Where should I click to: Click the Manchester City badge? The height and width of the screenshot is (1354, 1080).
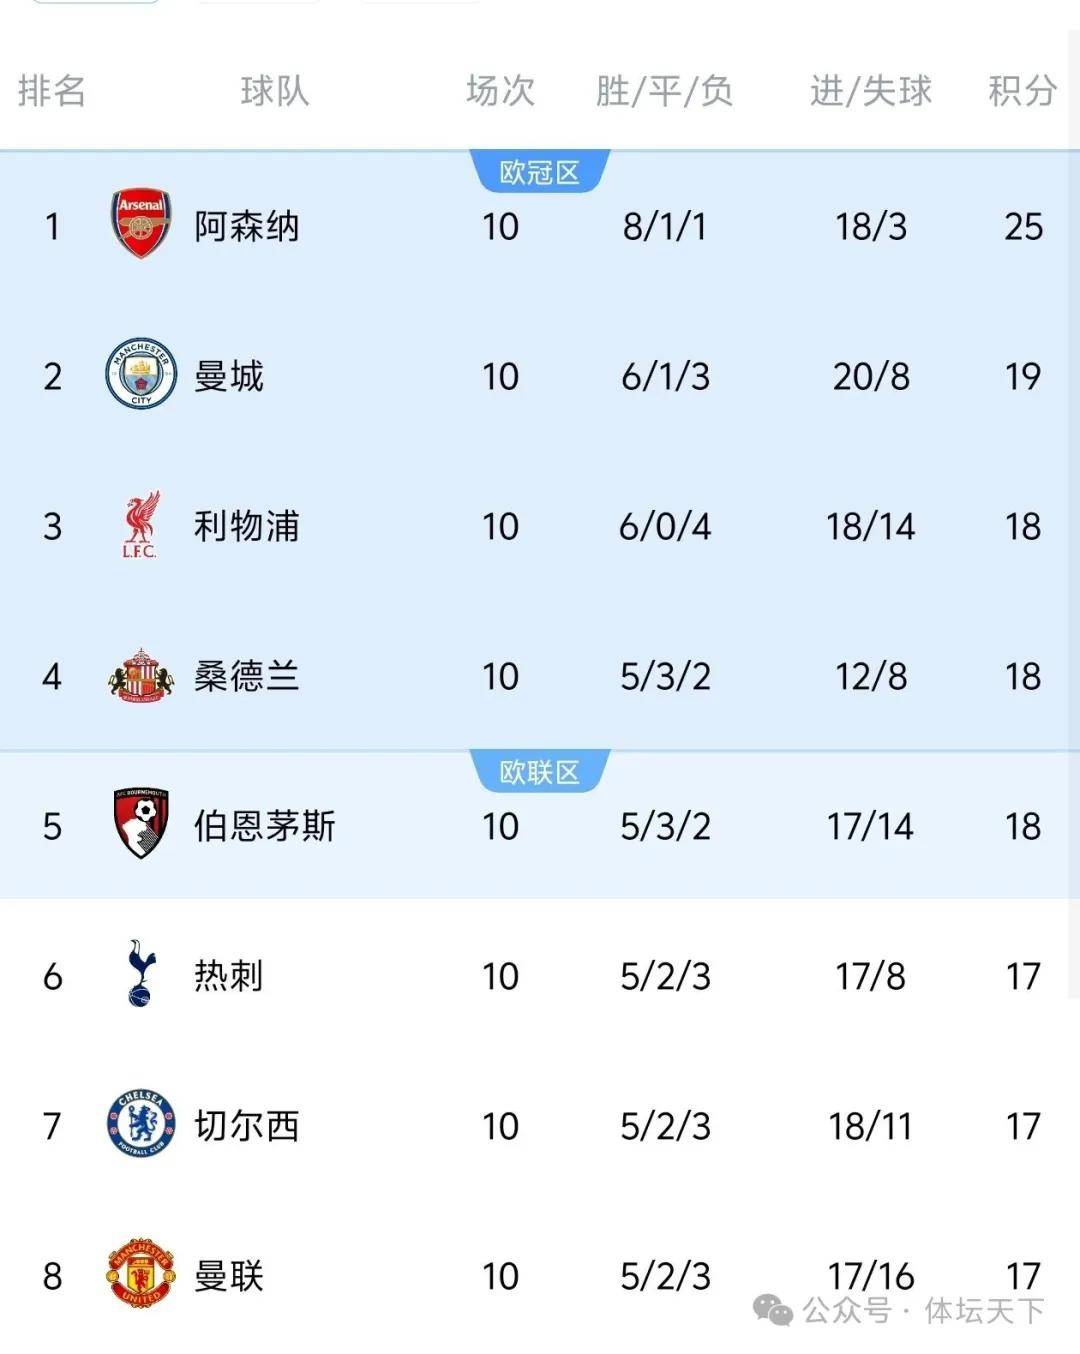(x=141, y=374)
